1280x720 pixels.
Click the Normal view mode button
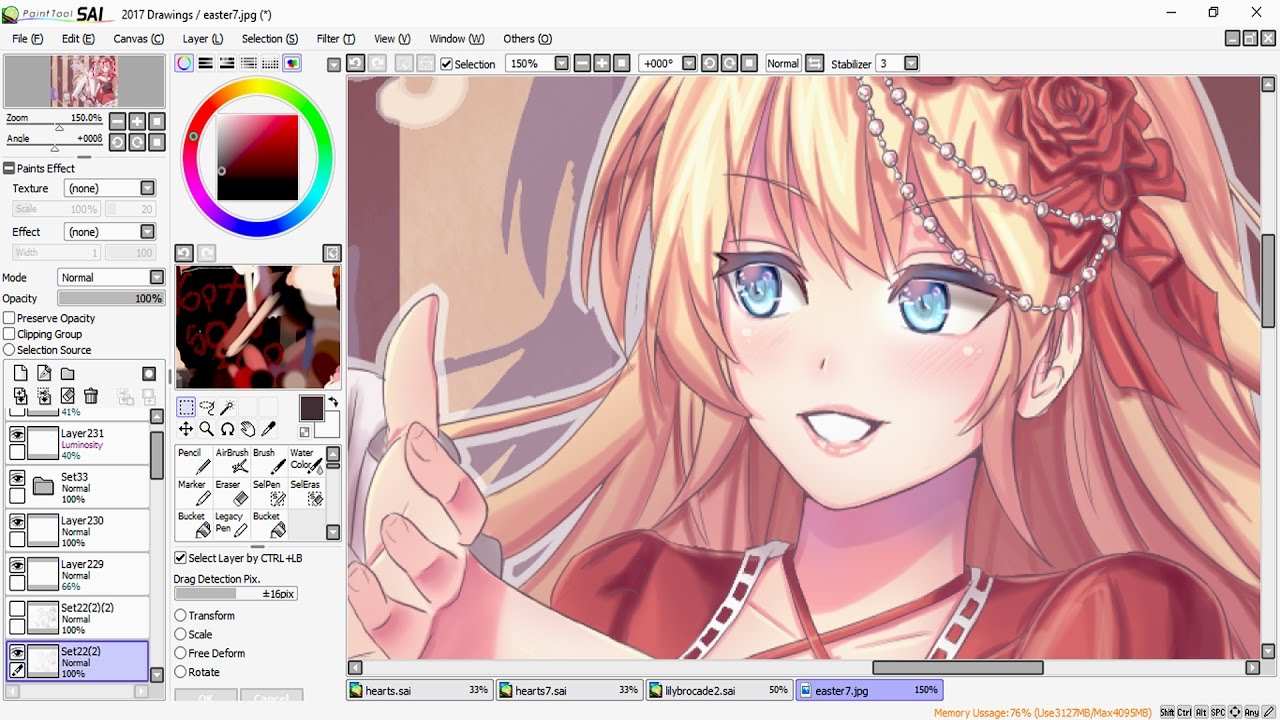(x=783, y=63)
